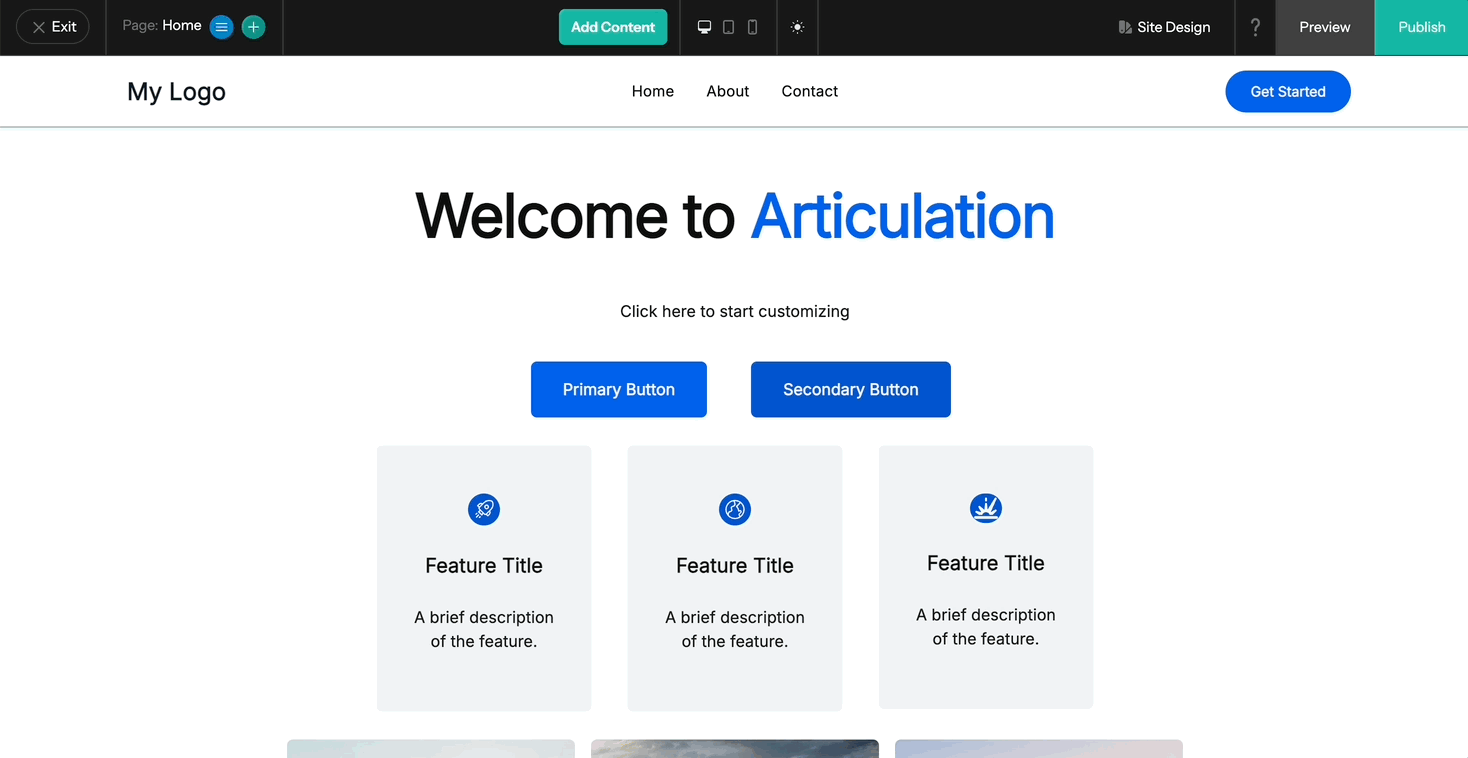Click the help question mark icon

click(x=1255, y=27)
